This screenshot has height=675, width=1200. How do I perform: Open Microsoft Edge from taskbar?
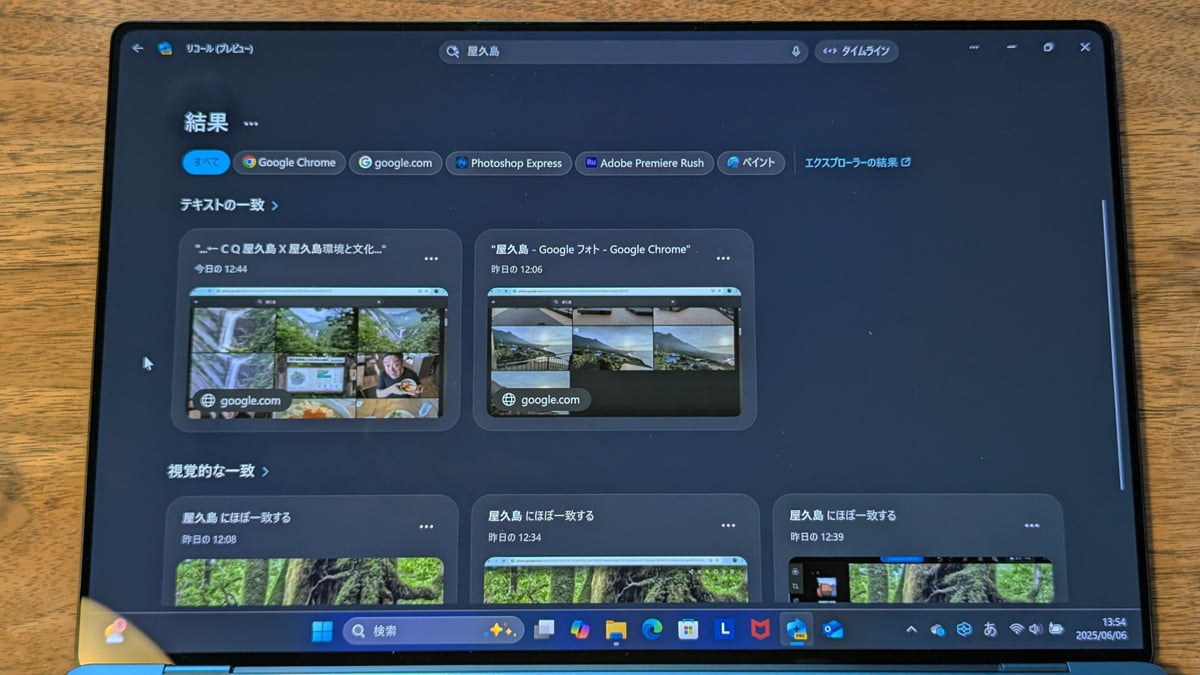pos(652,629)
